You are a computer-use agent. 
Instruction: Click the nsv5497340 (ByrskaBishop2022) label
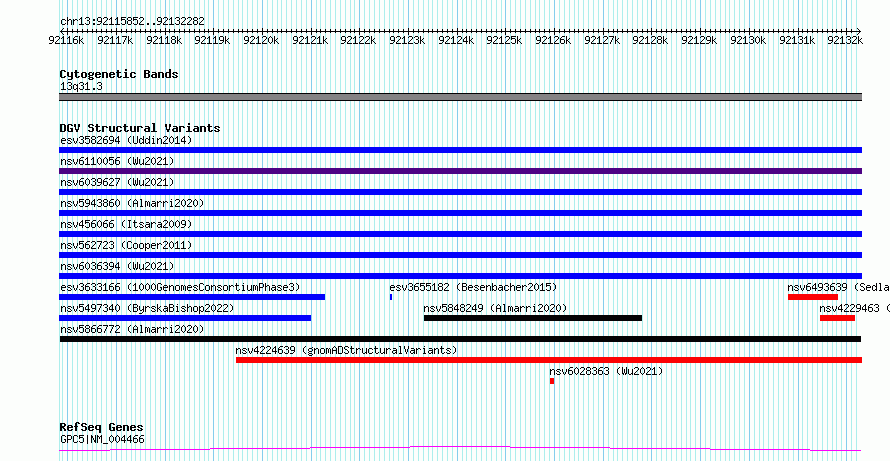click(147, 308)
